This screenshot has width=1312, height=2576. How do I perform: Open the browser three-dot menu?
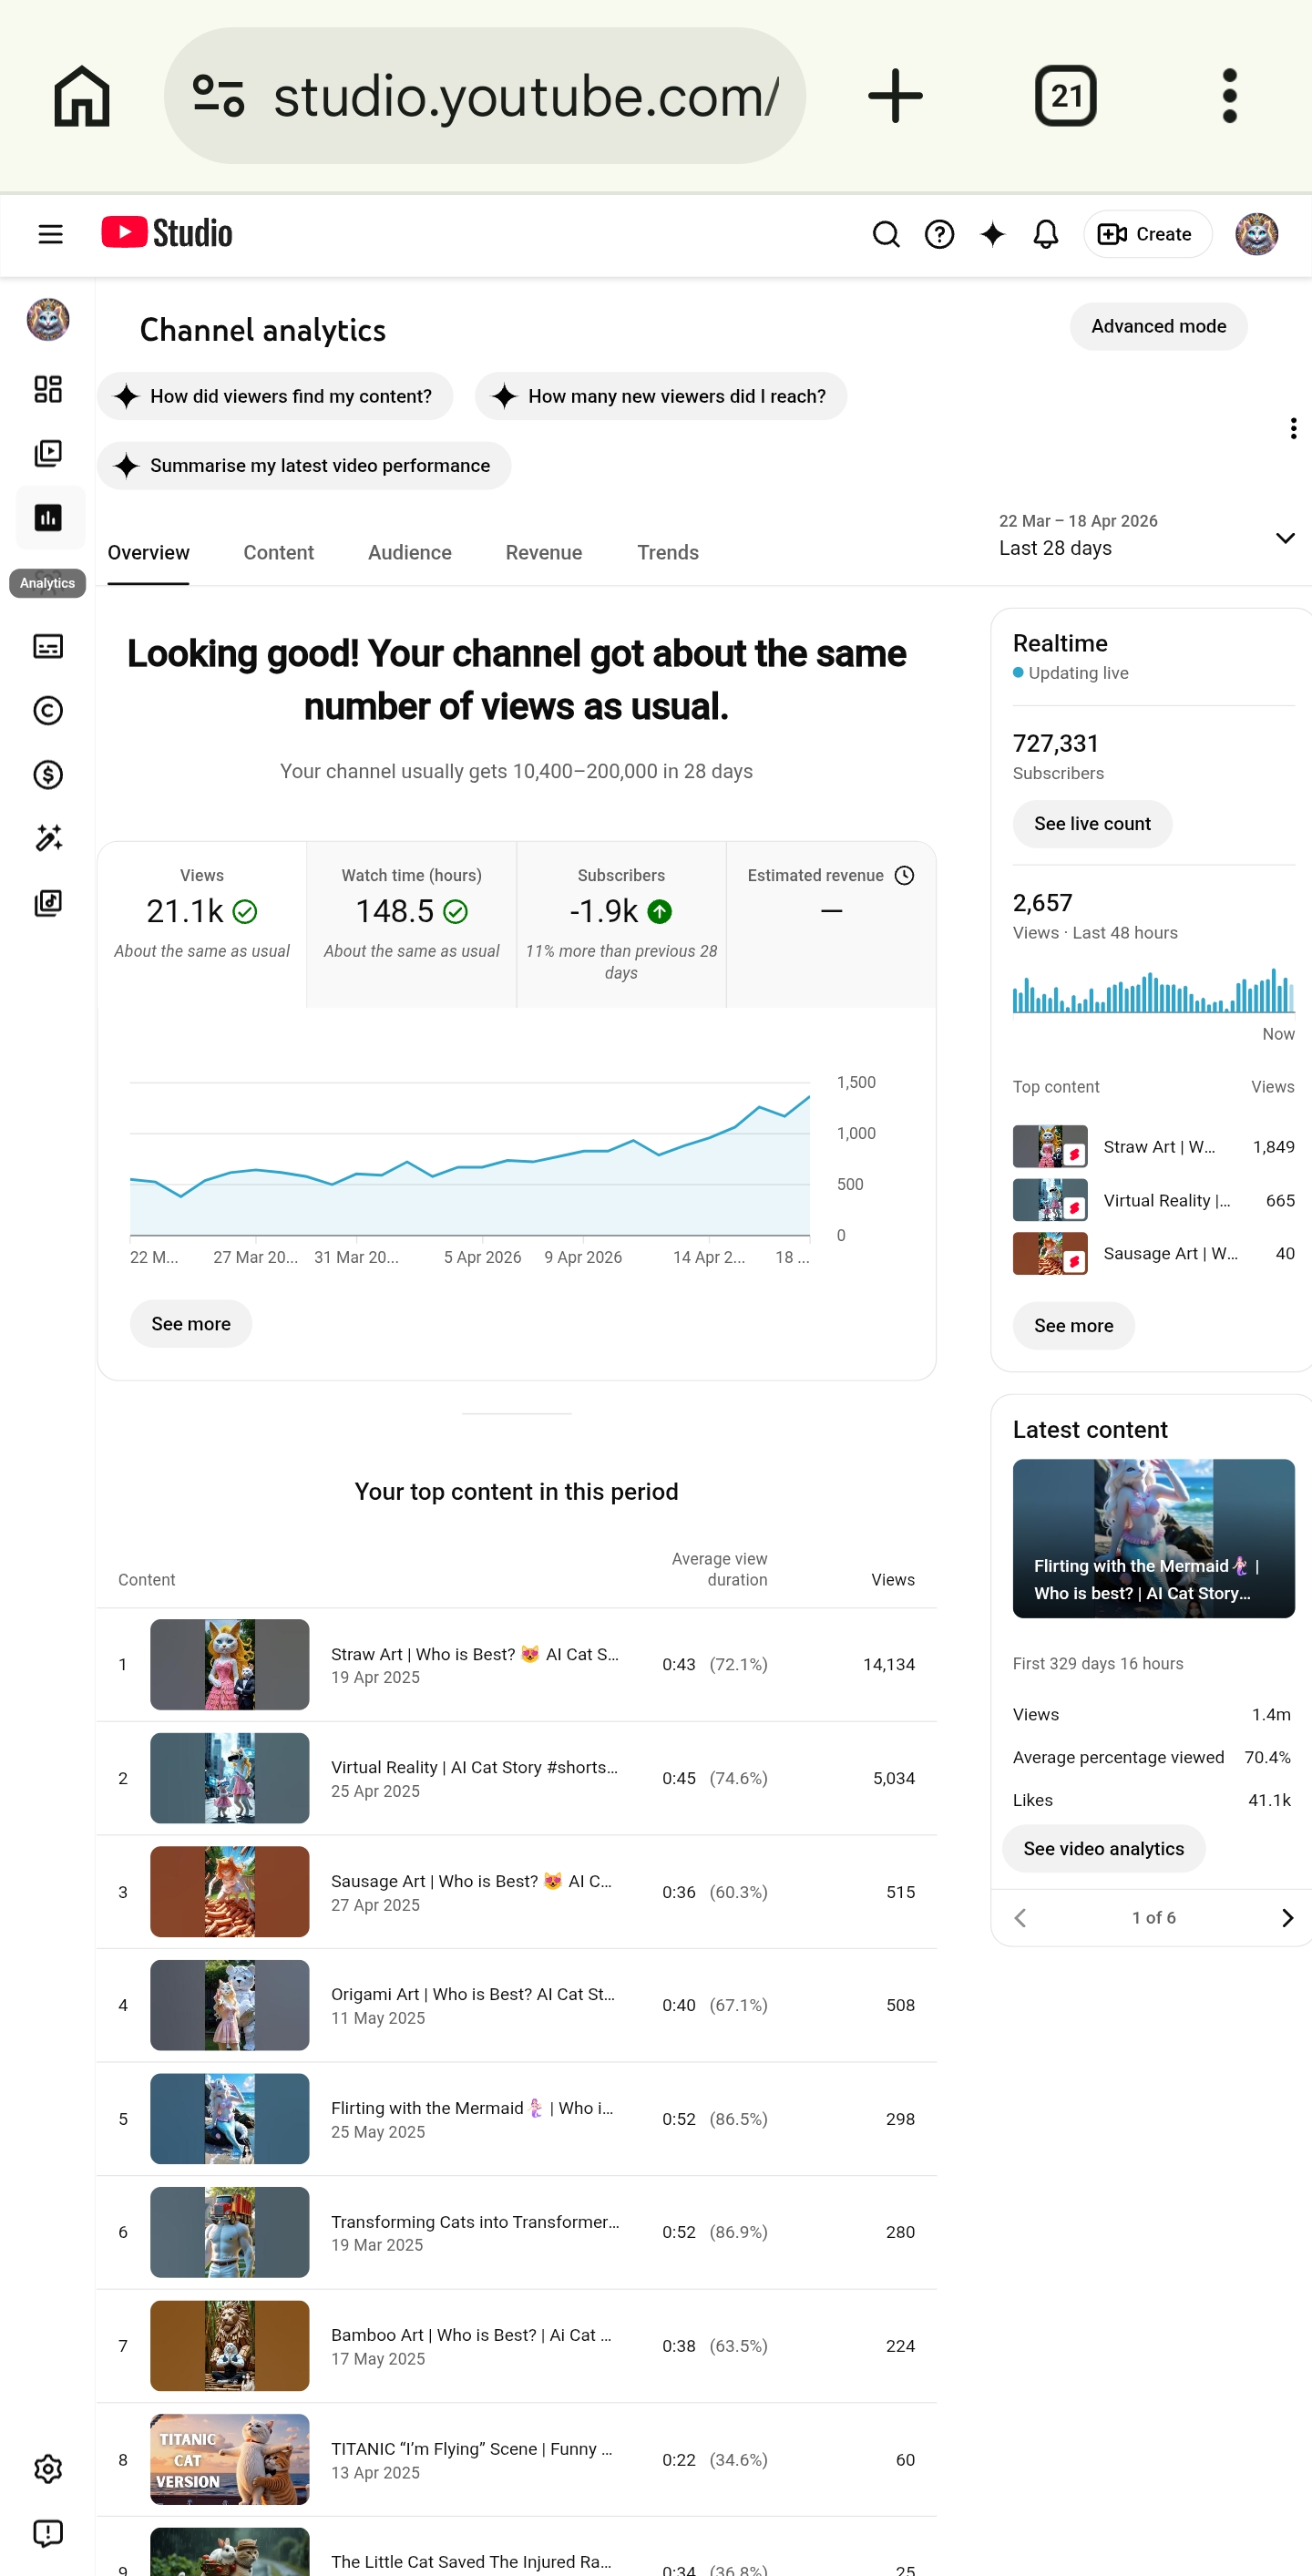click(x=1229, y=96)
